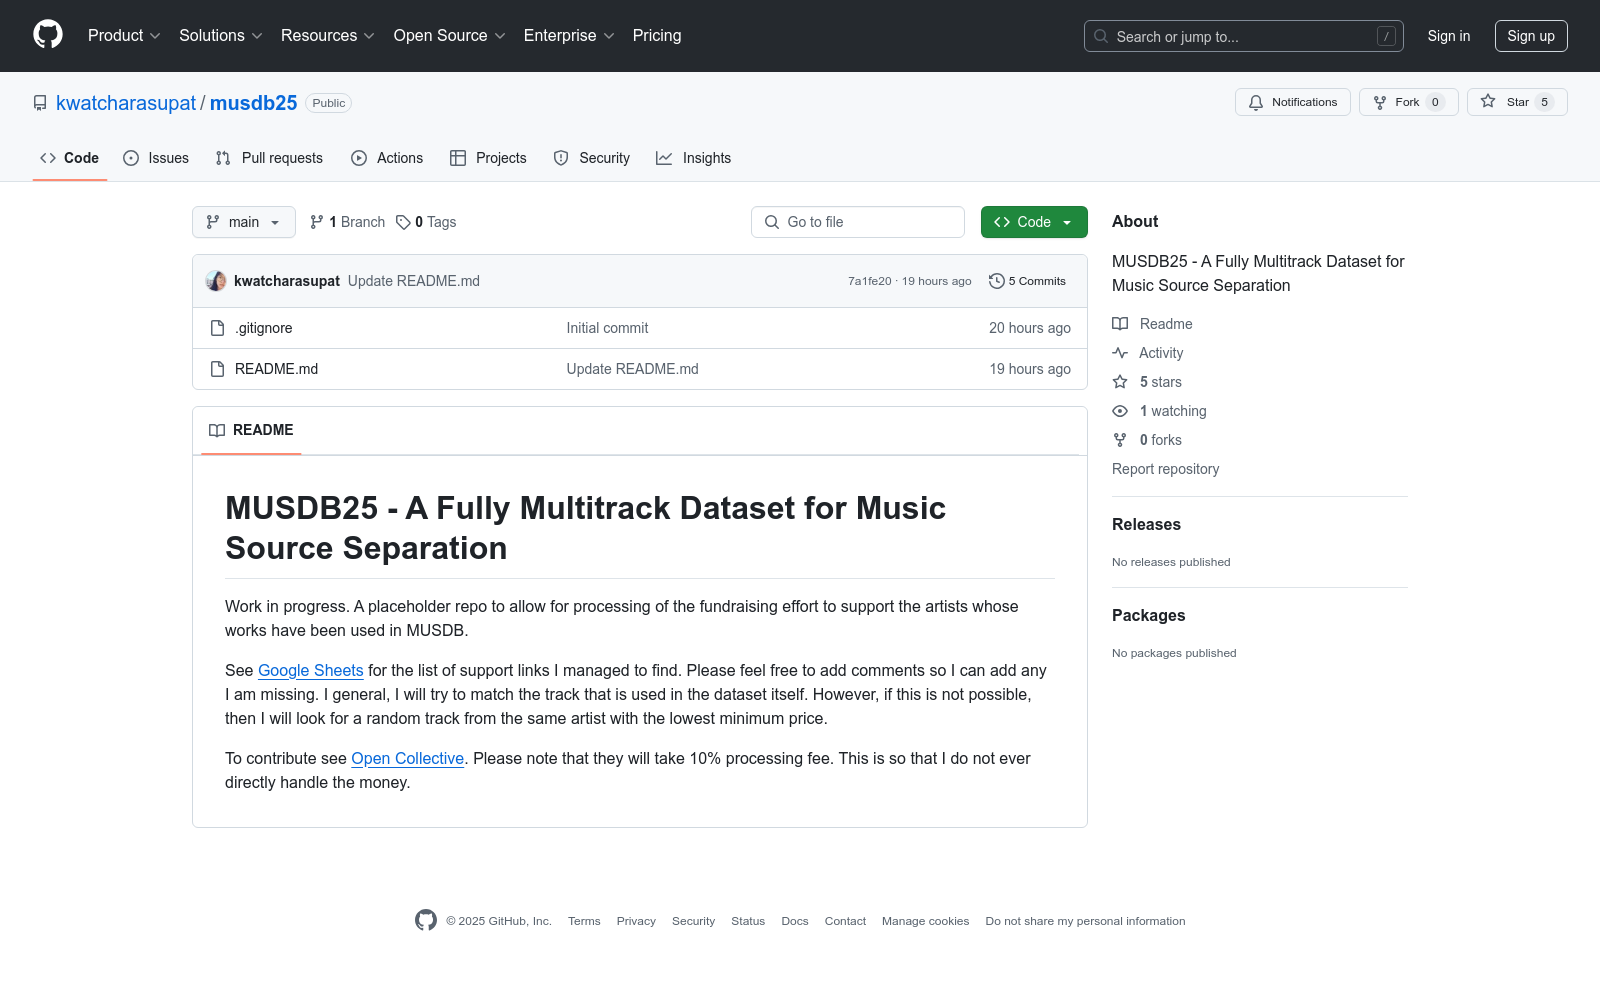Image resolution: width=1600 pixels, height=1000 pixels.
Task: Open the Product dropdown menu
Action: 124,35
